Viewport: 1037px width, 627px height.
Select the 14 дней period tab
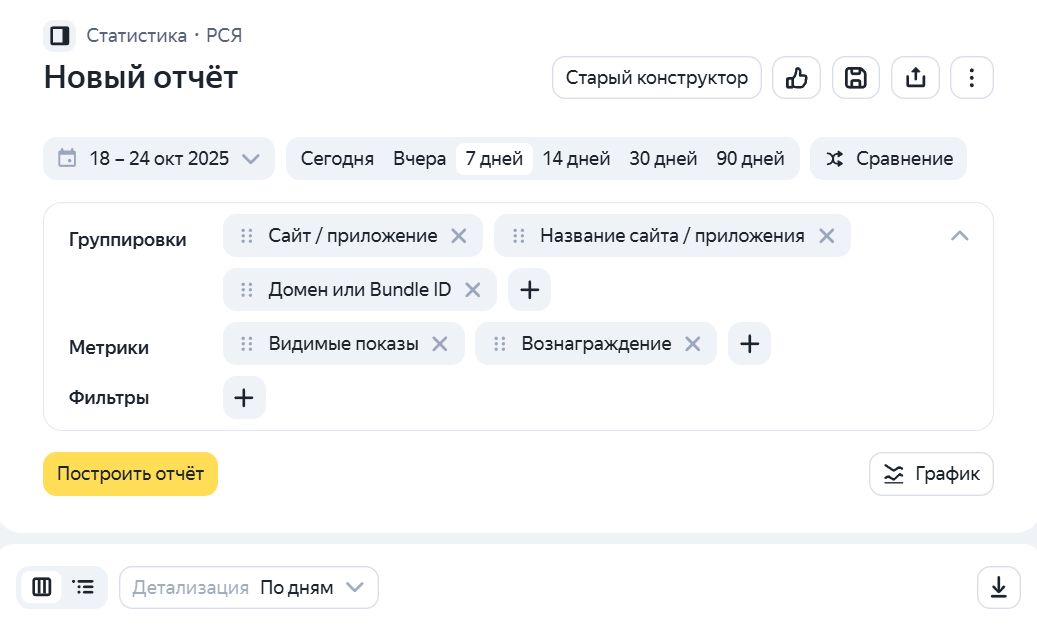click(x=576, y=159)
